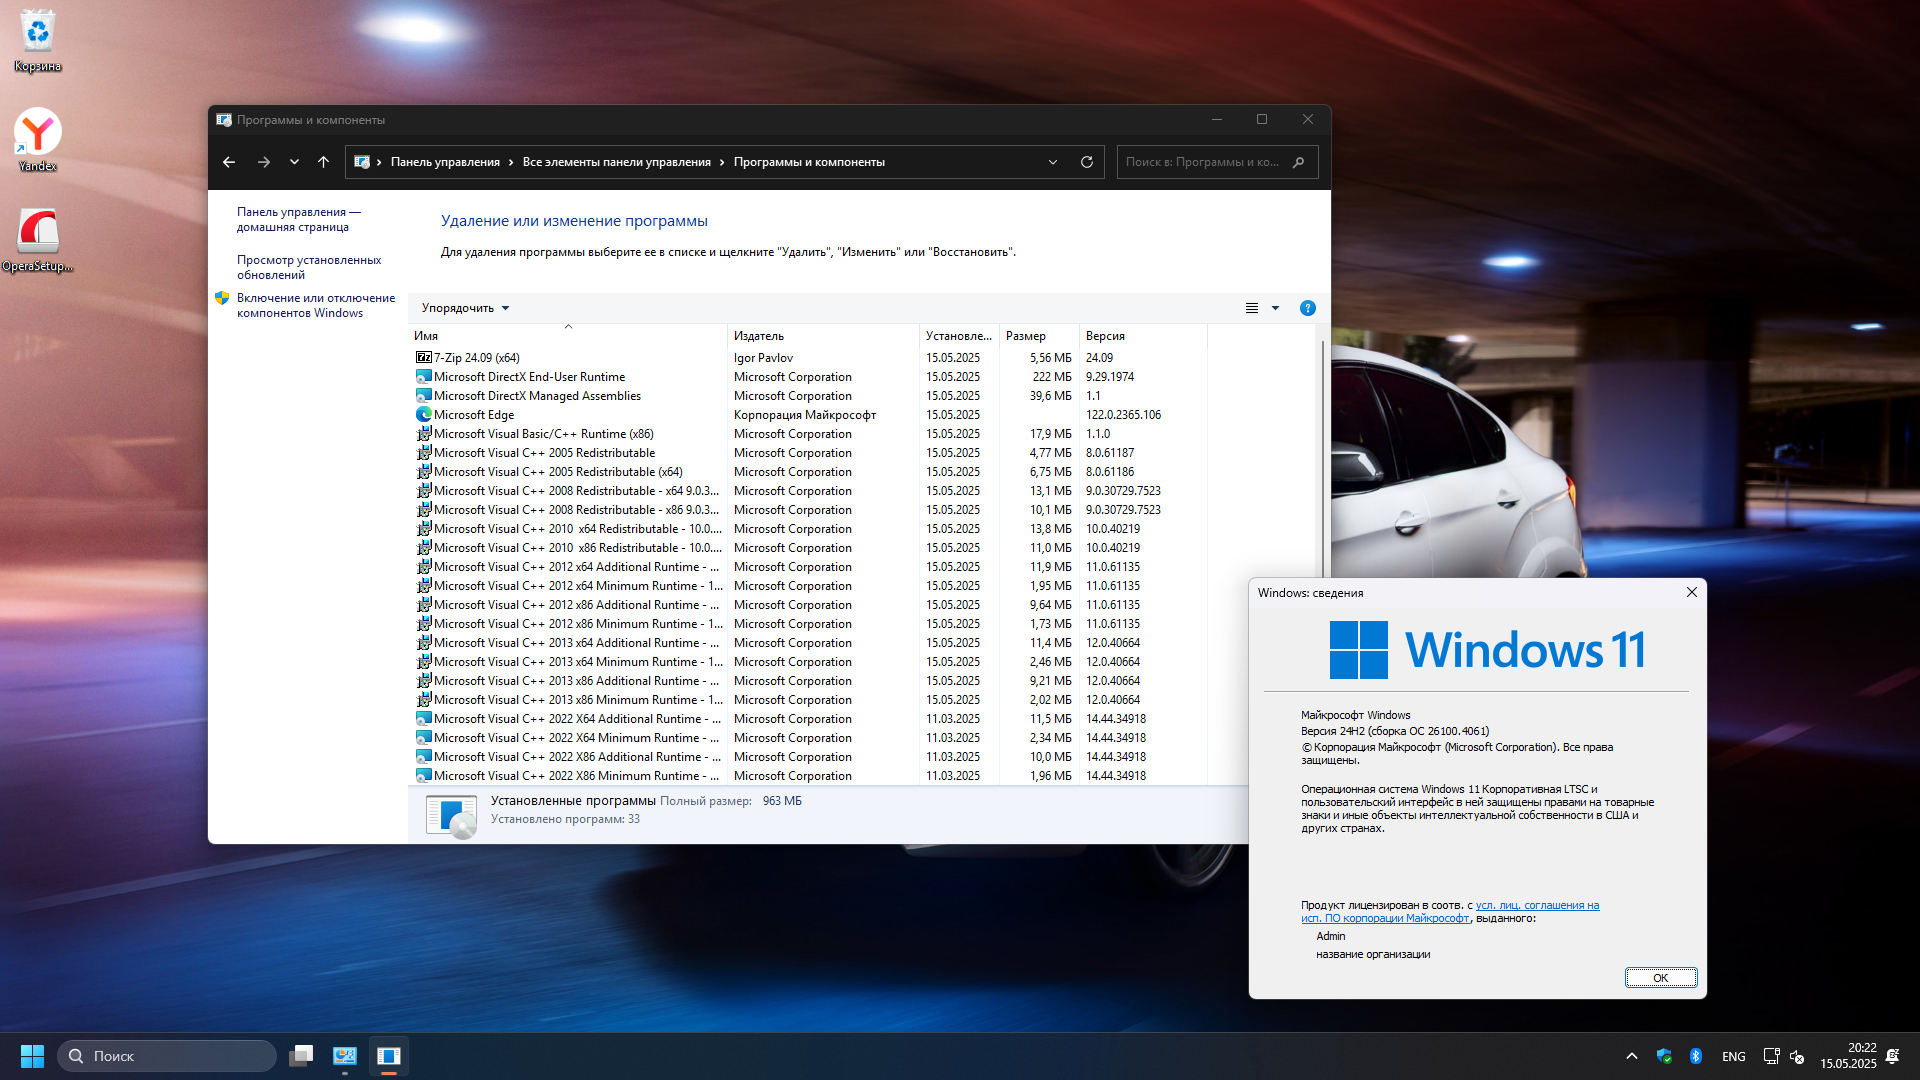Switch to Control Panel taskbar icon
This screenshot has height=1080, width=1920.
pos(345,1056)
